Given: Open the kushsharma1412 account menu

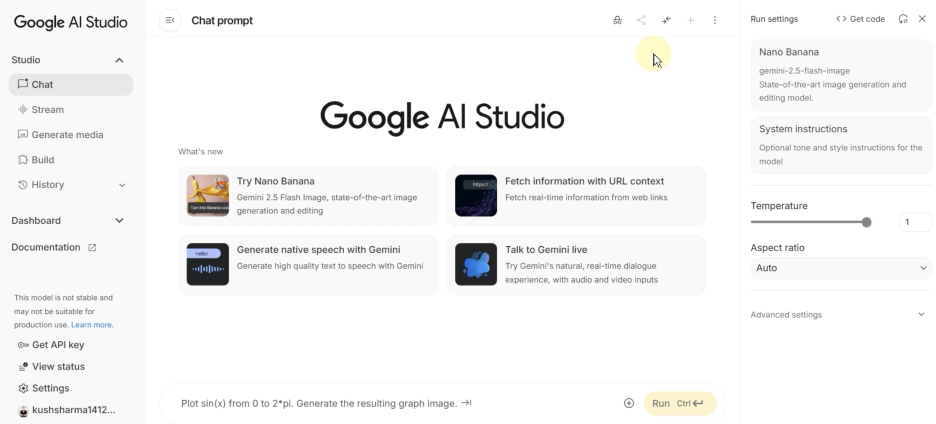Looking at the screenshot, I should pos(66,410).
